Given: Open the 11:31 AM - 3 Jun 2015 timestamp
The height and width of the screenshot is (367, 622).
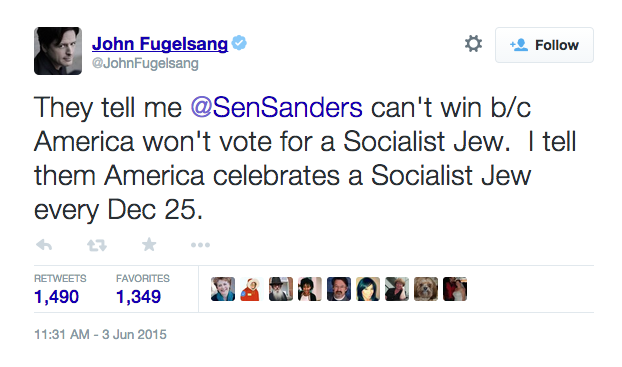Looking at the screenshot, I should click(100, 334).
